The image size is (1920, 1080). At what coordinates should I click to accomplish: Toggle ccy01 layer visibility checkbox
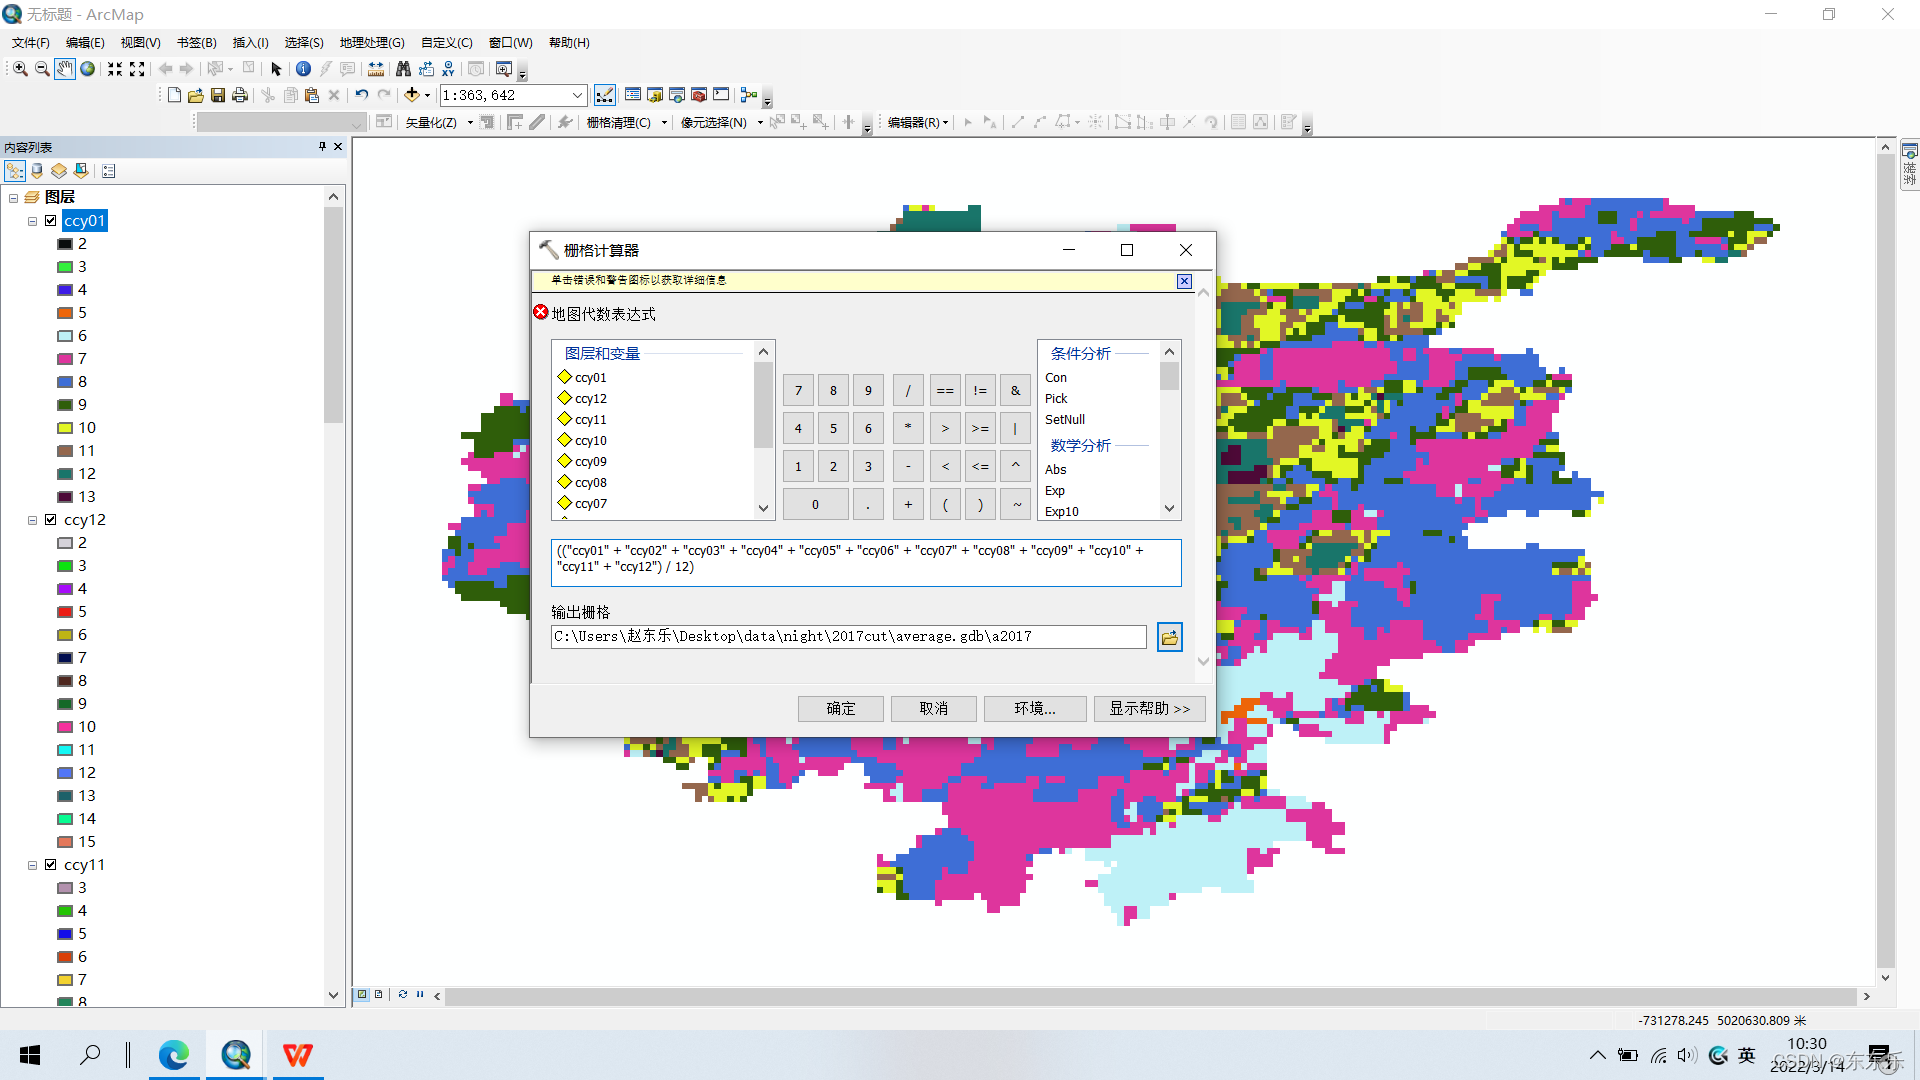point(51,221)
